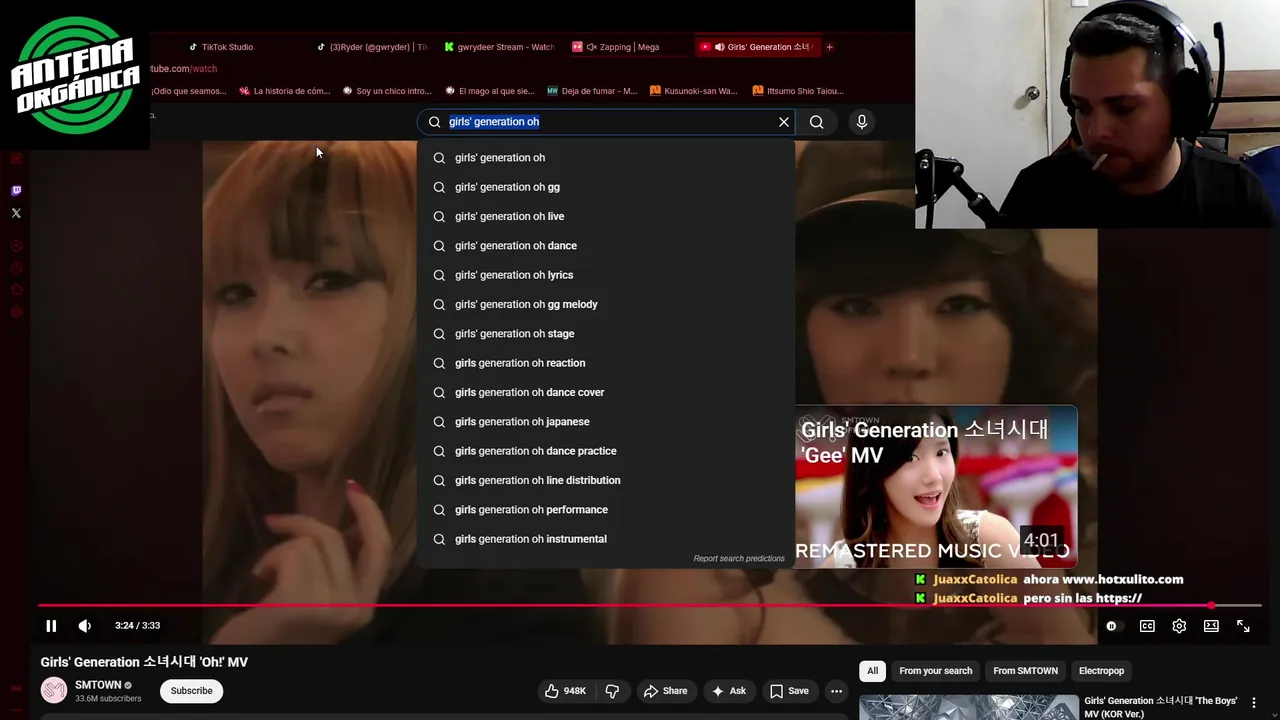Switch to theater mode
Viewport: 1280px width, 720px height.
tap(1211, 626)
